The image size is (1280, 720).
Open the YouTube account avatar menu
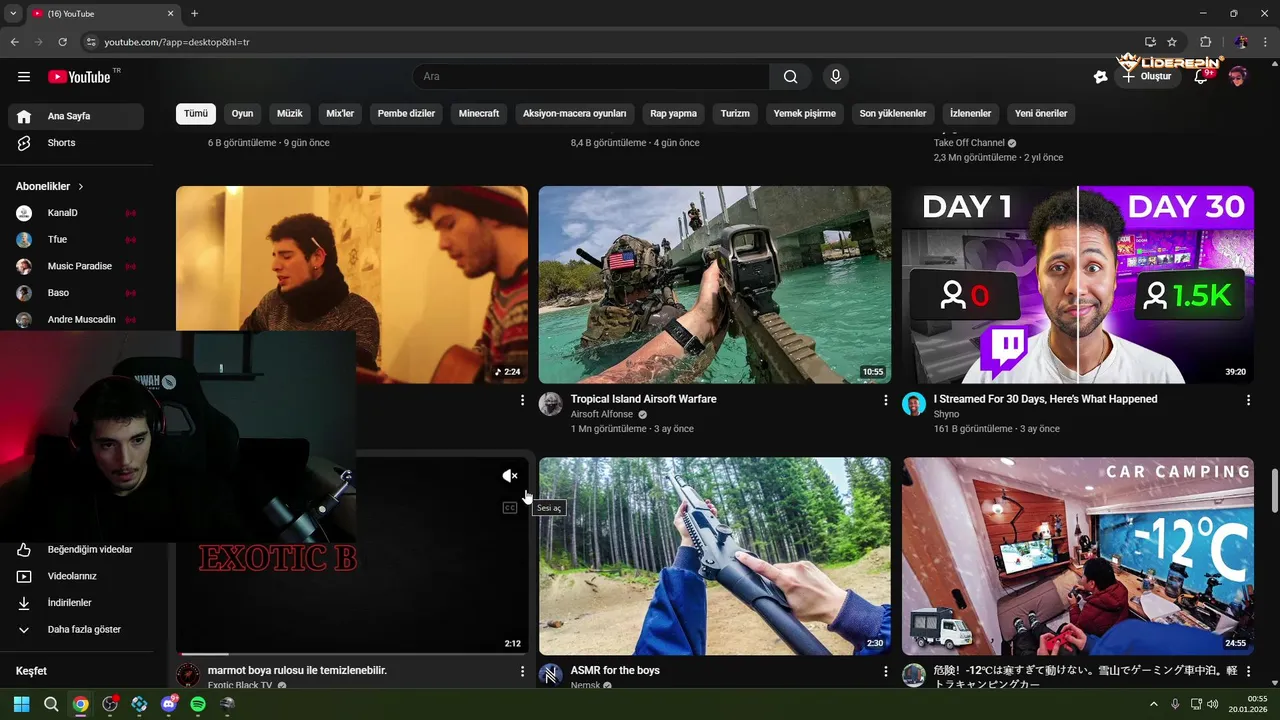click(1238, 77)
